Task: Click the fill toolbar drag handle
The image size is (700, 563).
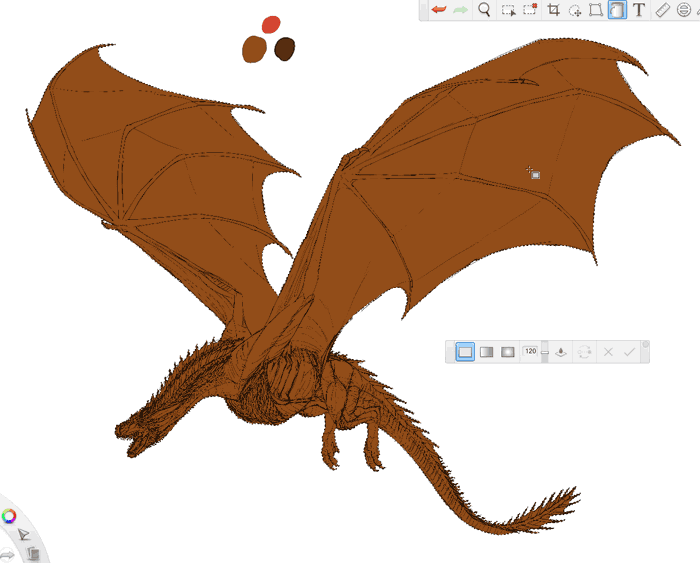Action: [450, 352]
